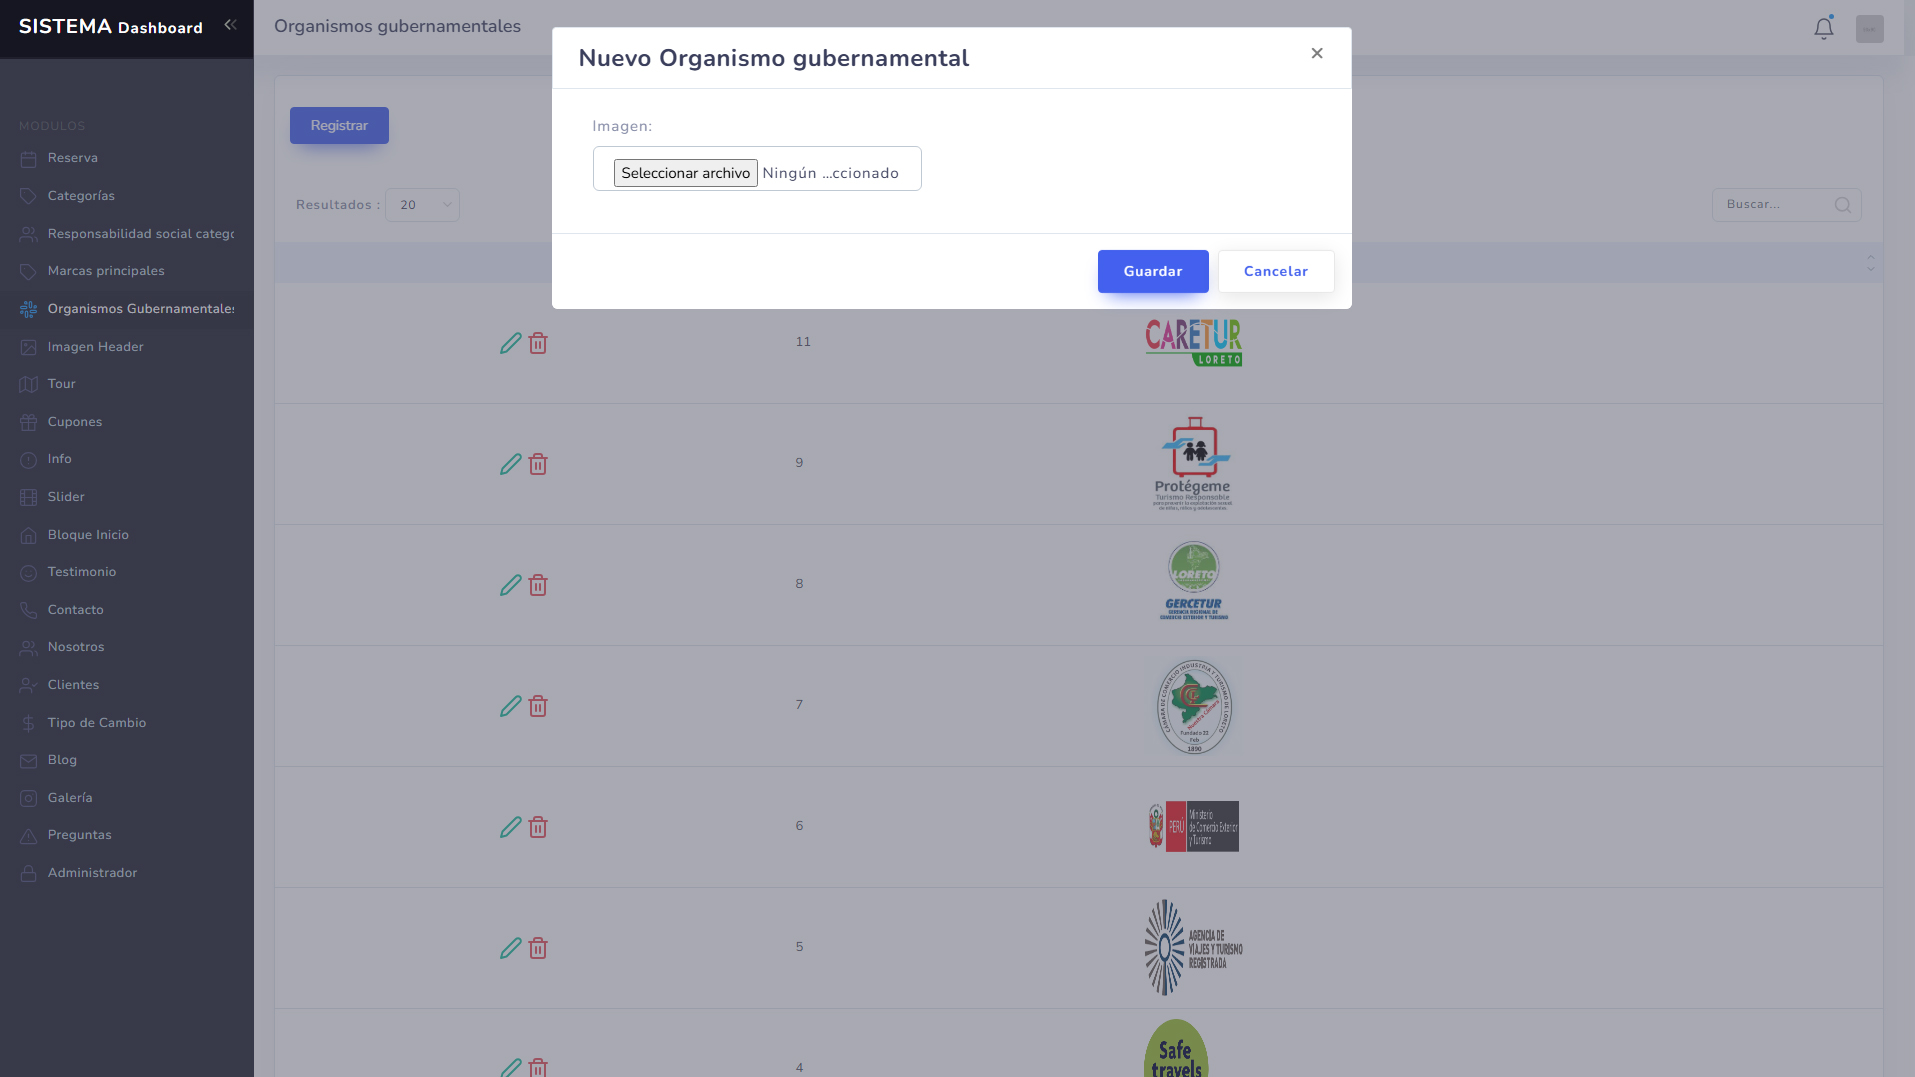Click order value 9 in table
1915x1077 pixels.
coord(799,463)
